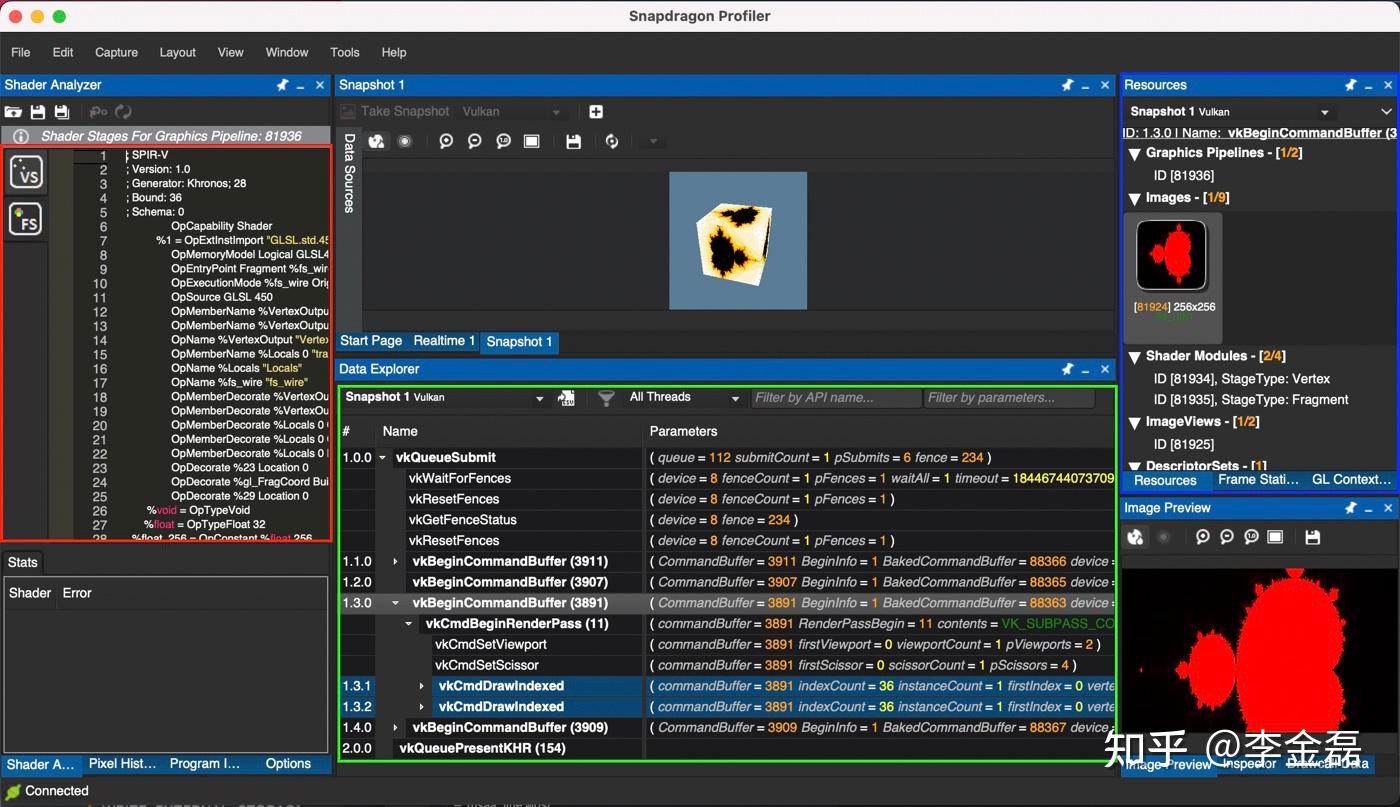
Task: Save the Image Preview to disk
Action: point(1313,537)
